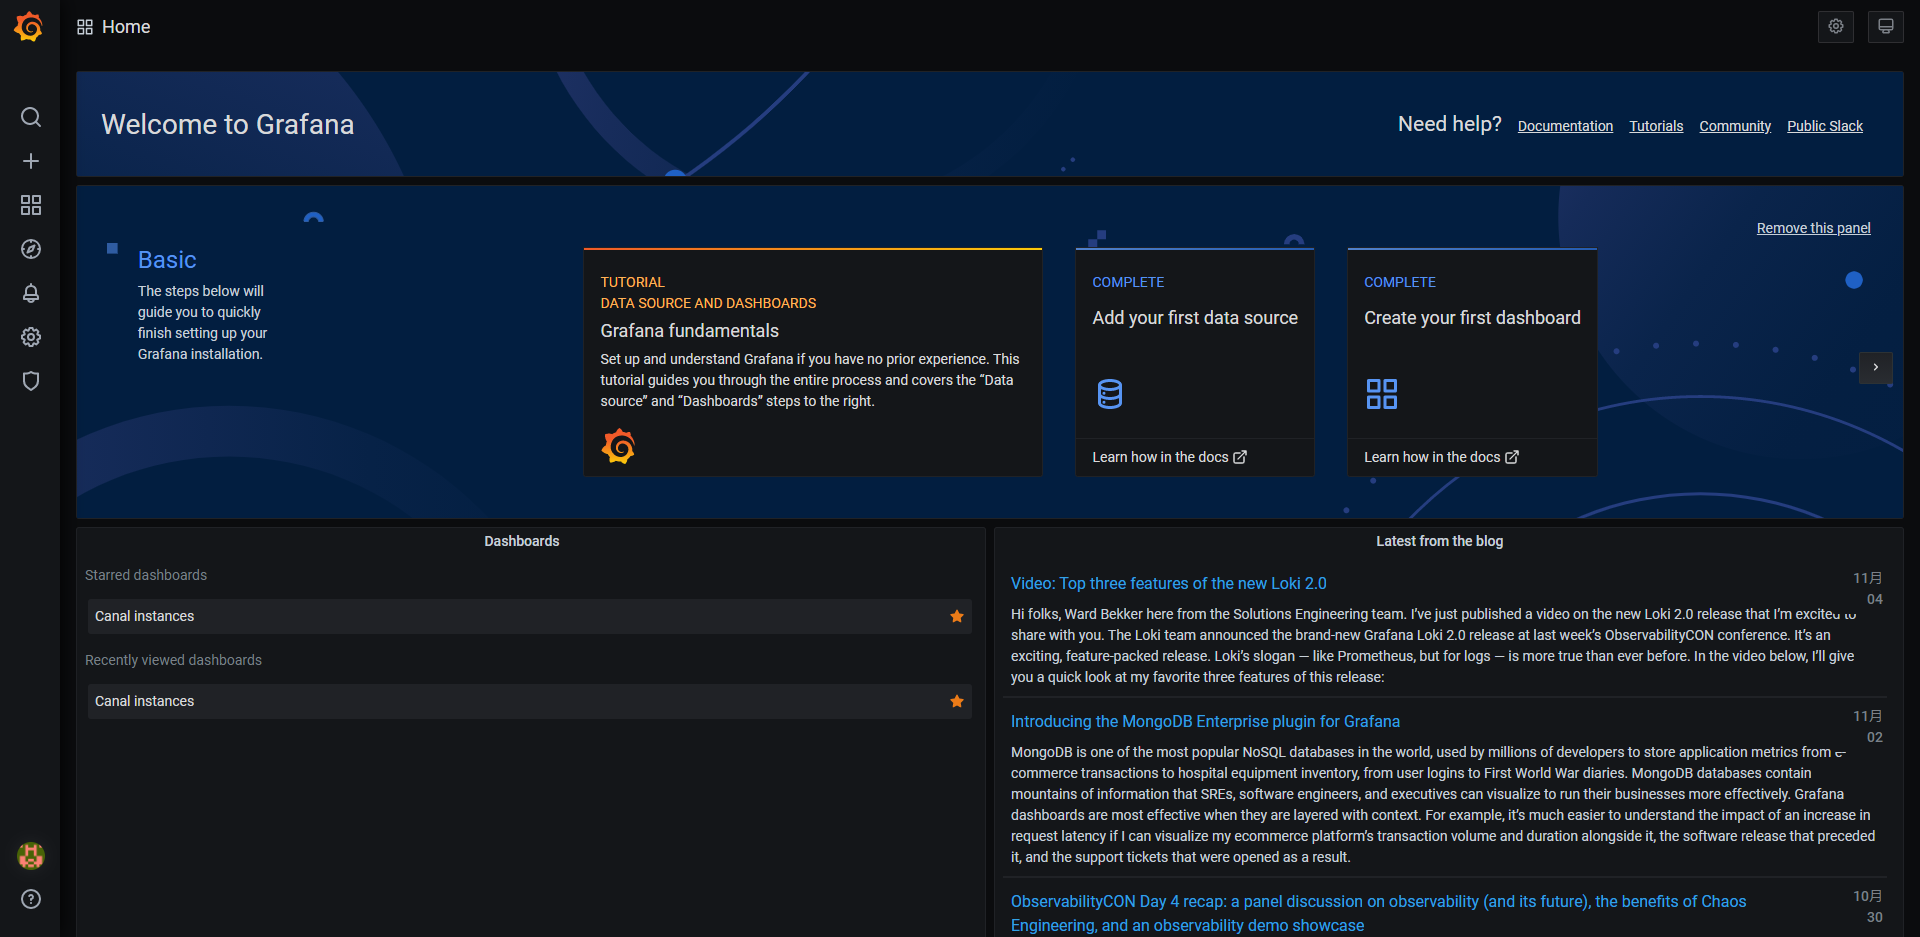Unstar Canal instances under Starred dashboards
Viewport: 1920px width, 937px height.
pyautogui.click(x=956, y=616)
